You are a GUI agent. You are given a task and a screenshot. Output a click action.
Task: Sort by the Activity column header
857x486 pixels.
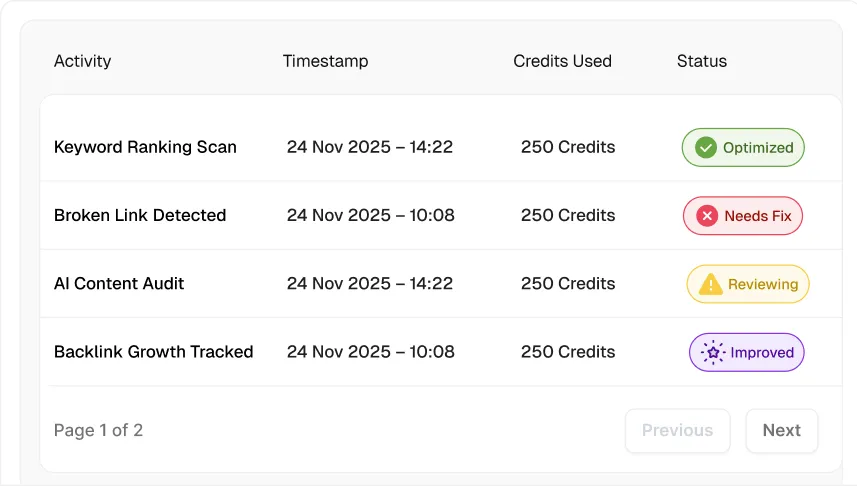(83, 61)
